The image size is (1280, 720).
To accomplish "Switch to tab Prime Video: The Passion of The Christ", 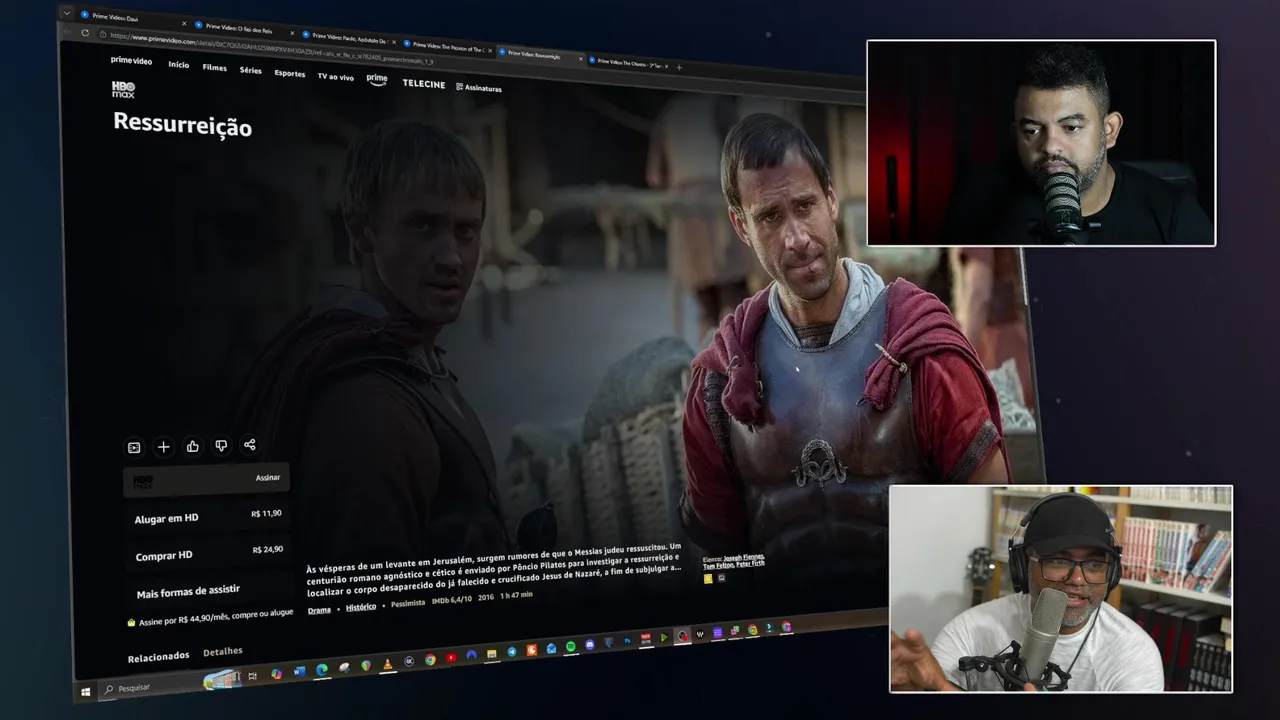I will coord(447,47).
